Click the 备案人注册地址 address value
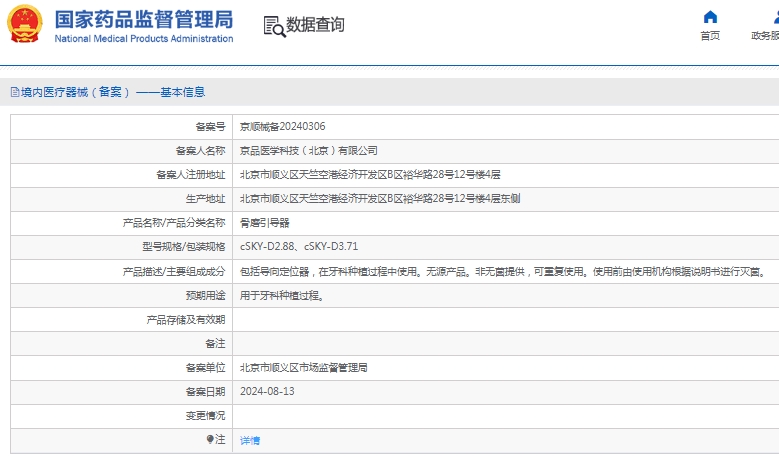Screen dimensions: 779x460 click(370, 174)
